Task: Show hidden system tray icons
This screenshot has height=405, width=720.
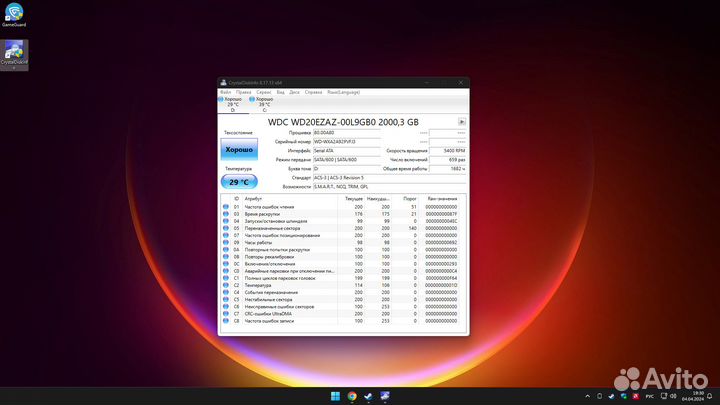Action: 587,396
